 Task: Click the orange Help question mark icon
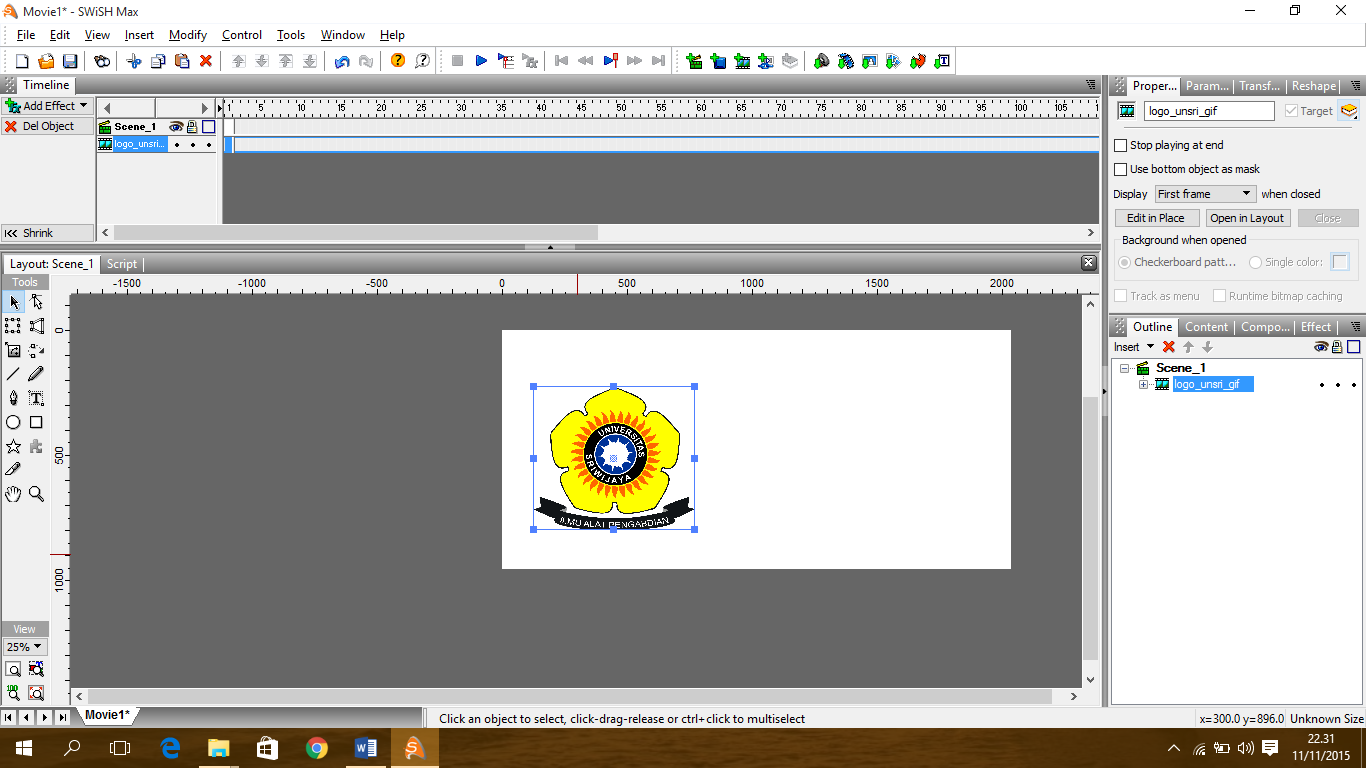[398, 61]
